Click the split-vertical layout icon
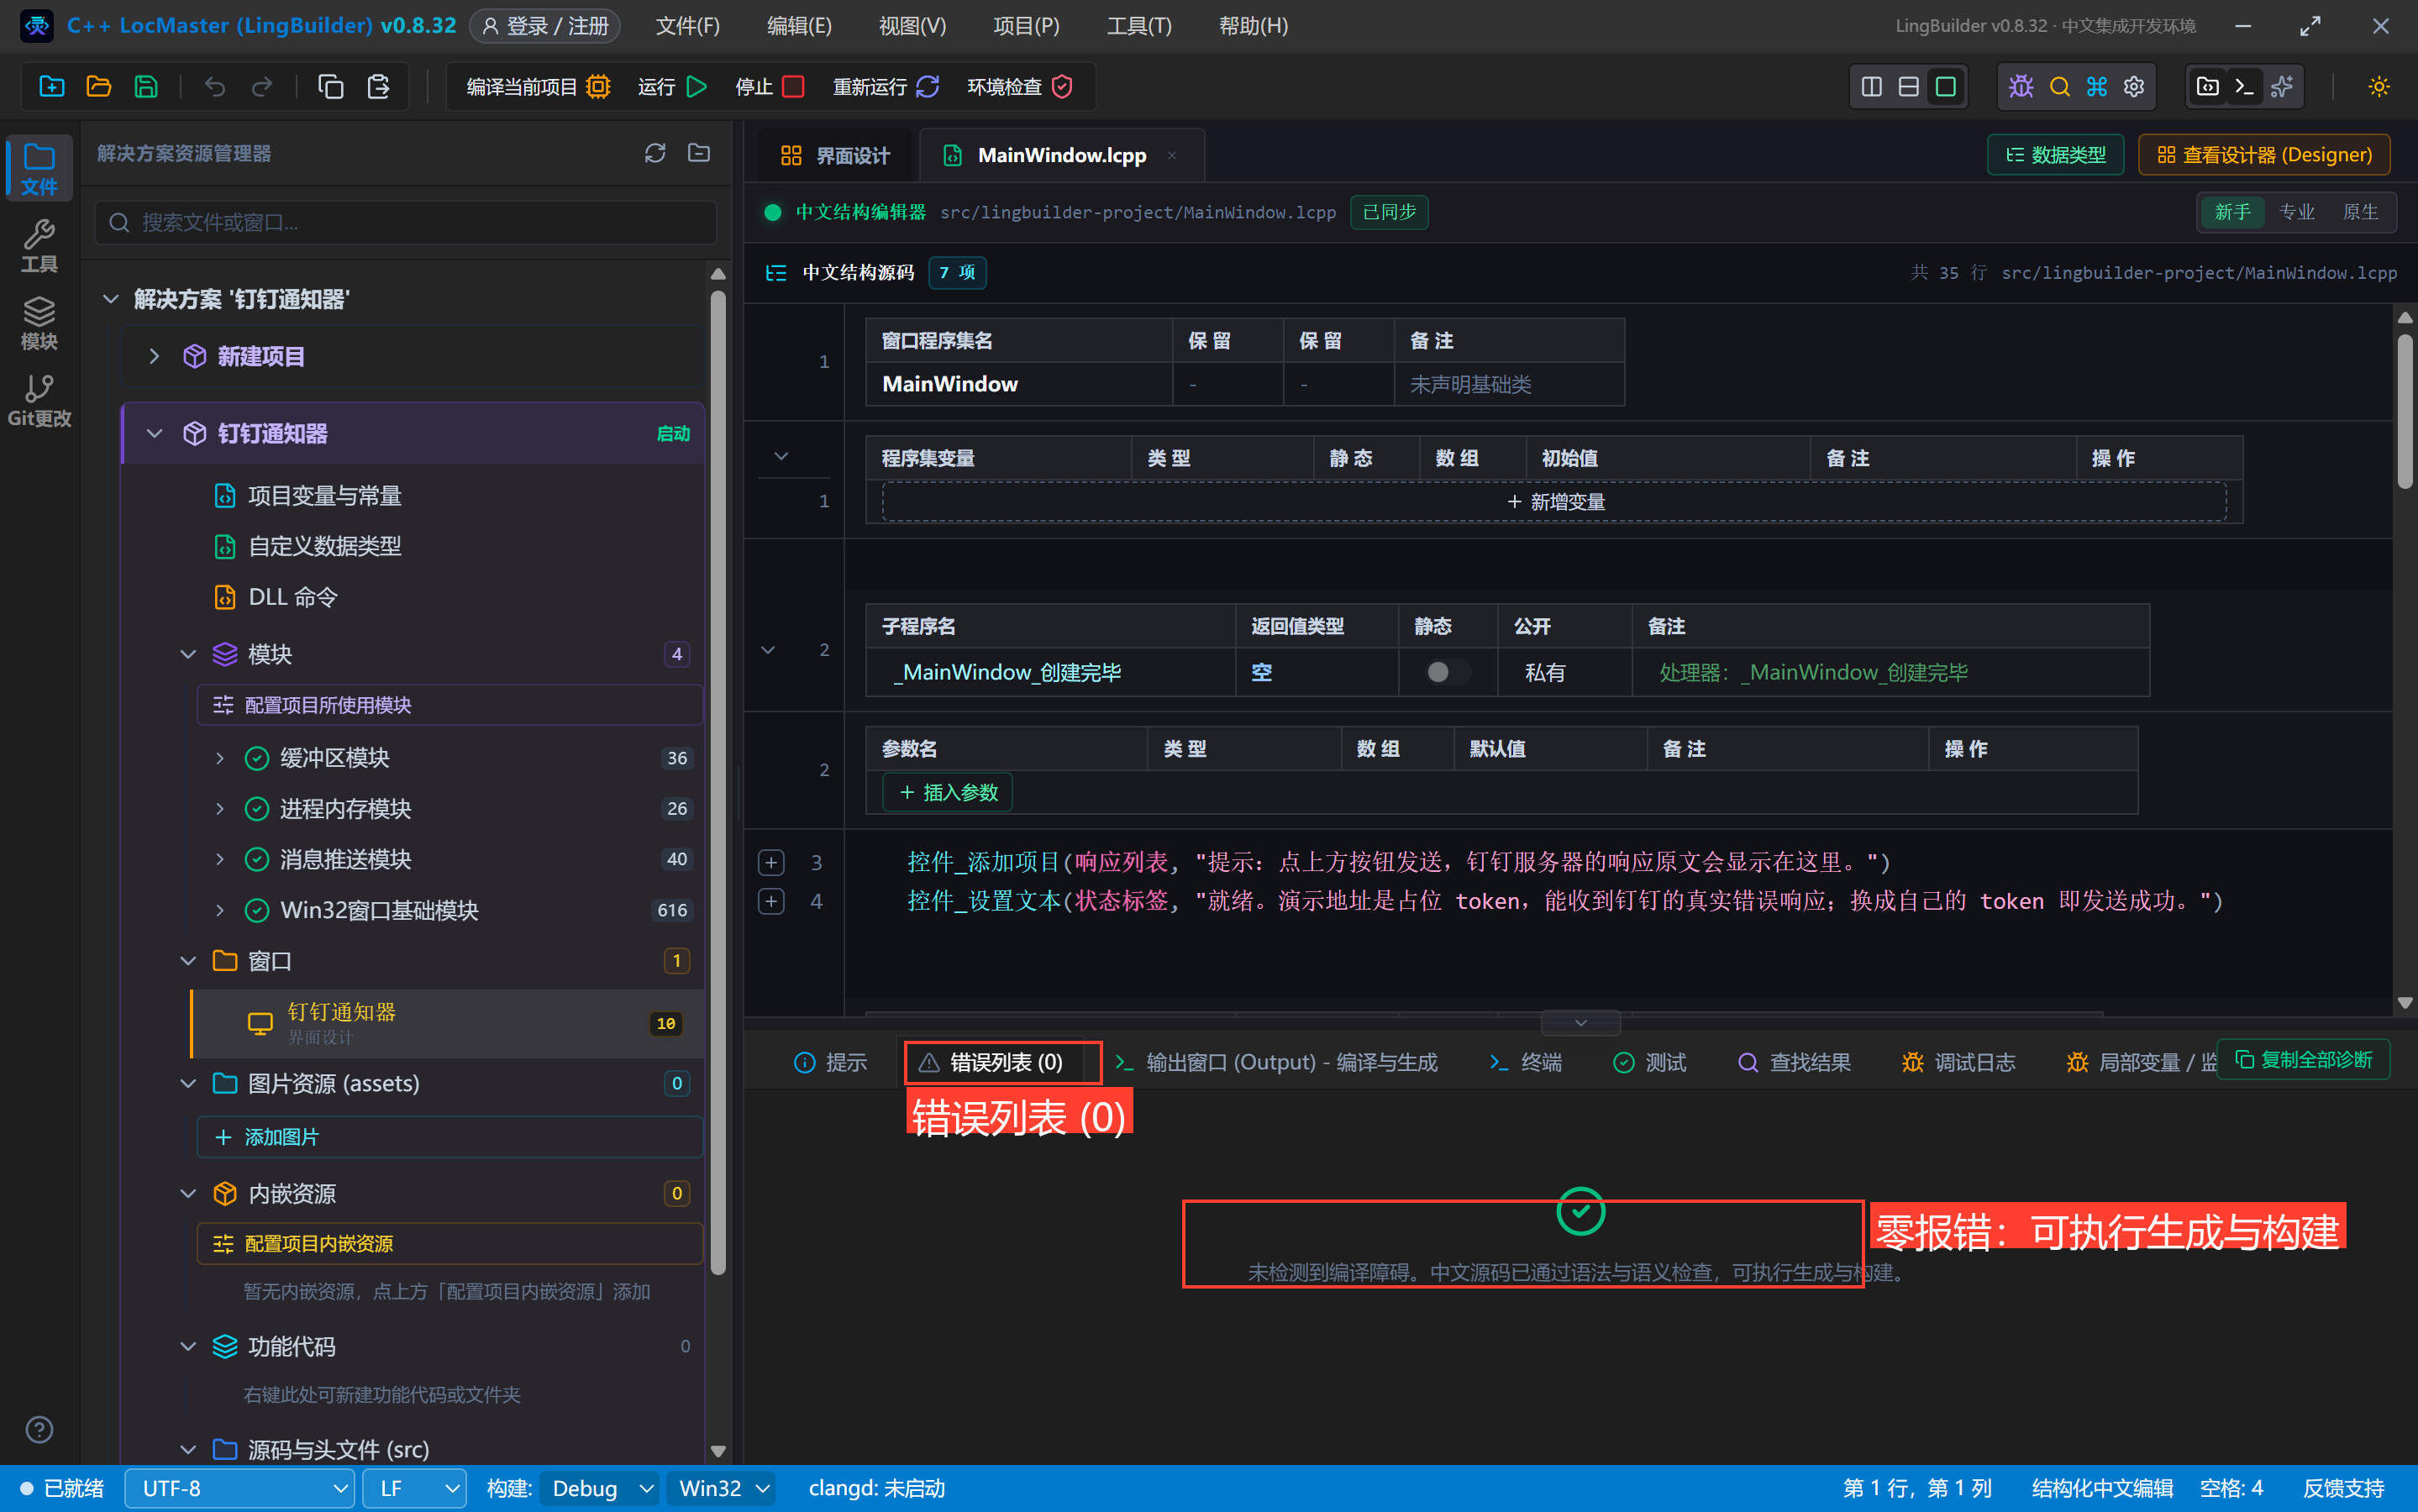2418x1512 pixels. pos(1872,87)
